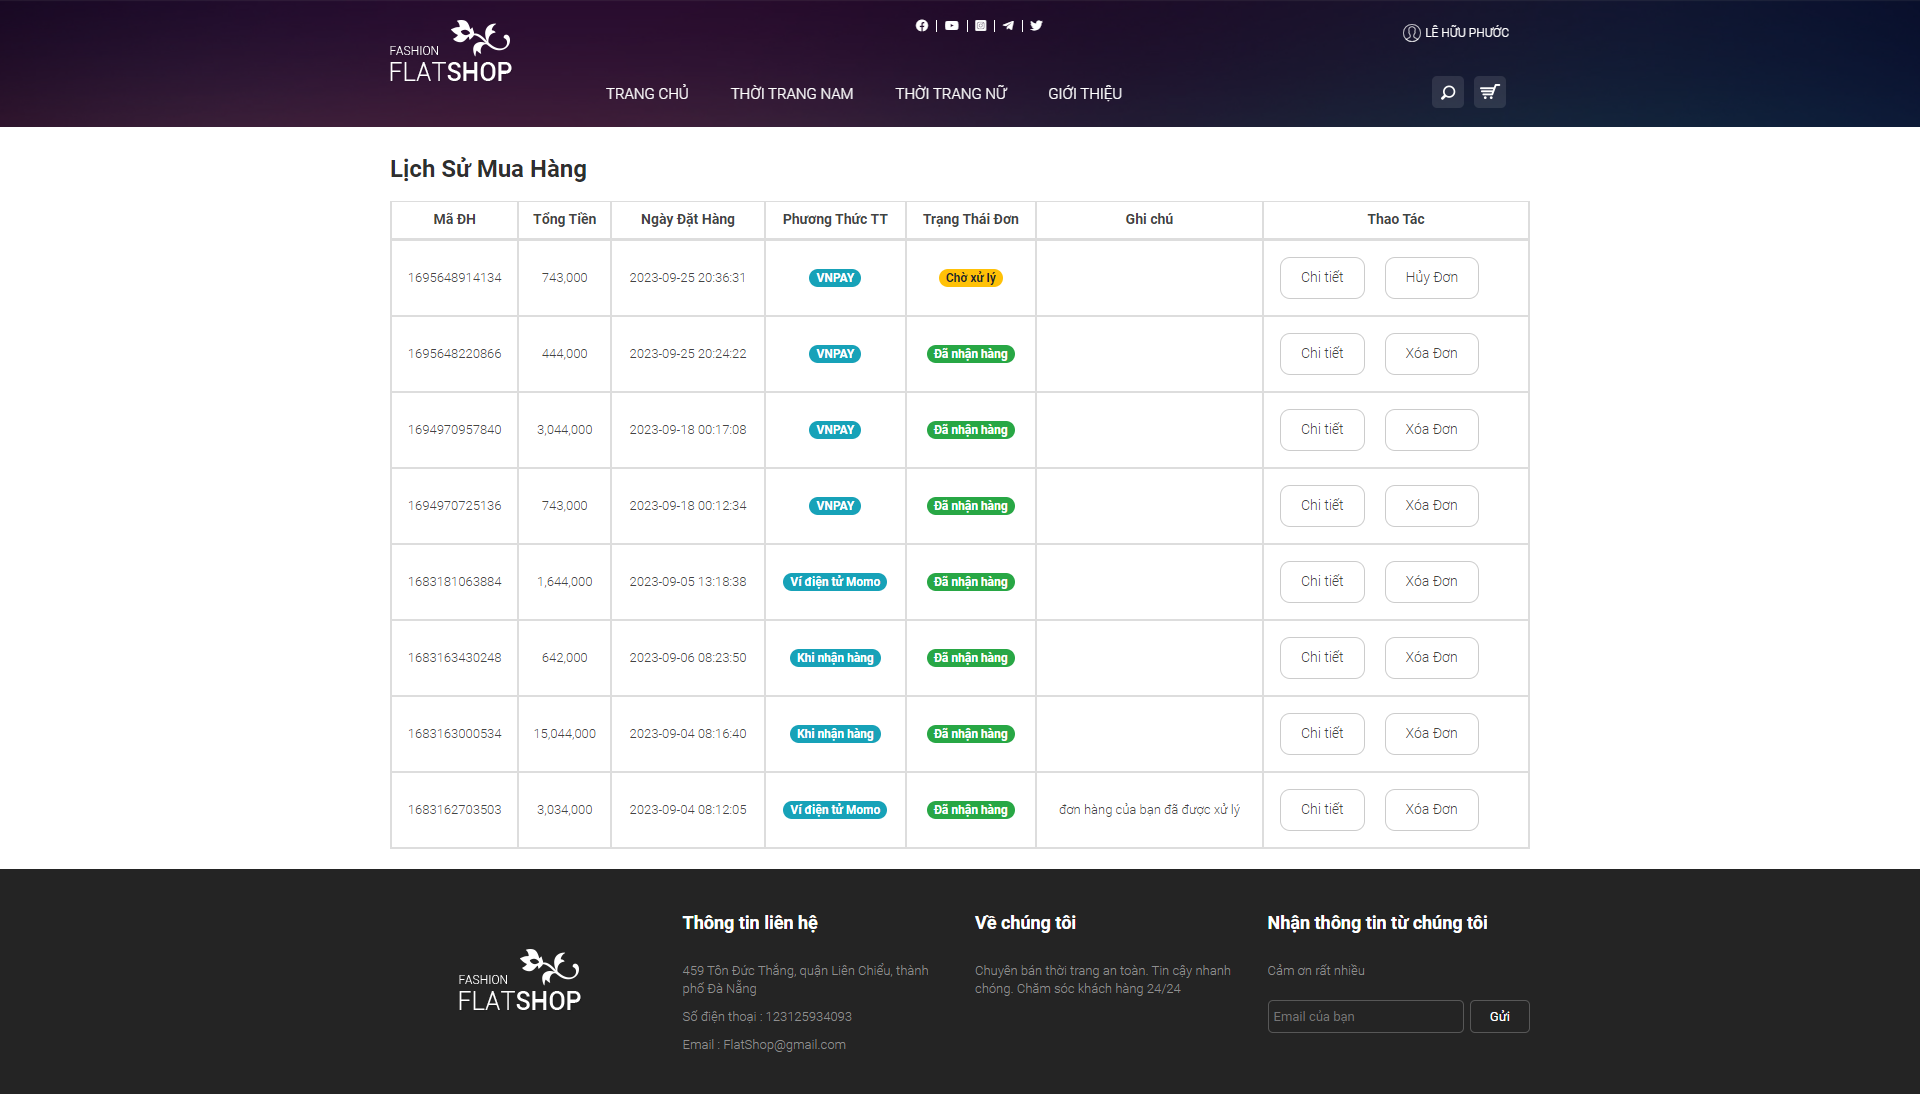View Chi tiết for order 1695648914134
1920x1094 pixels.
(1322, 278)
